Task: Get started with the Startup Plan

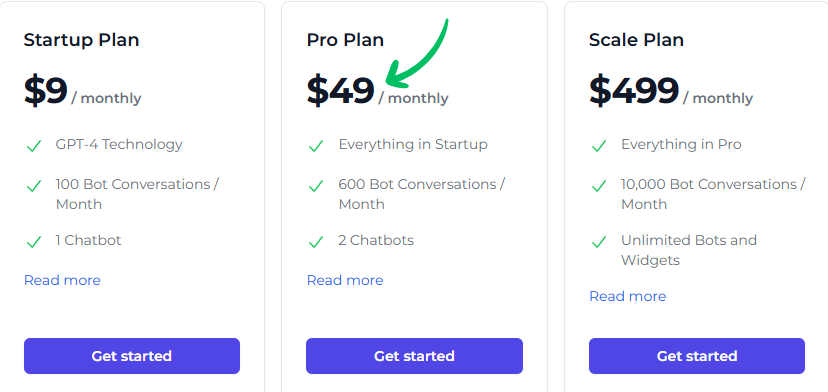Action: [132, 356]
